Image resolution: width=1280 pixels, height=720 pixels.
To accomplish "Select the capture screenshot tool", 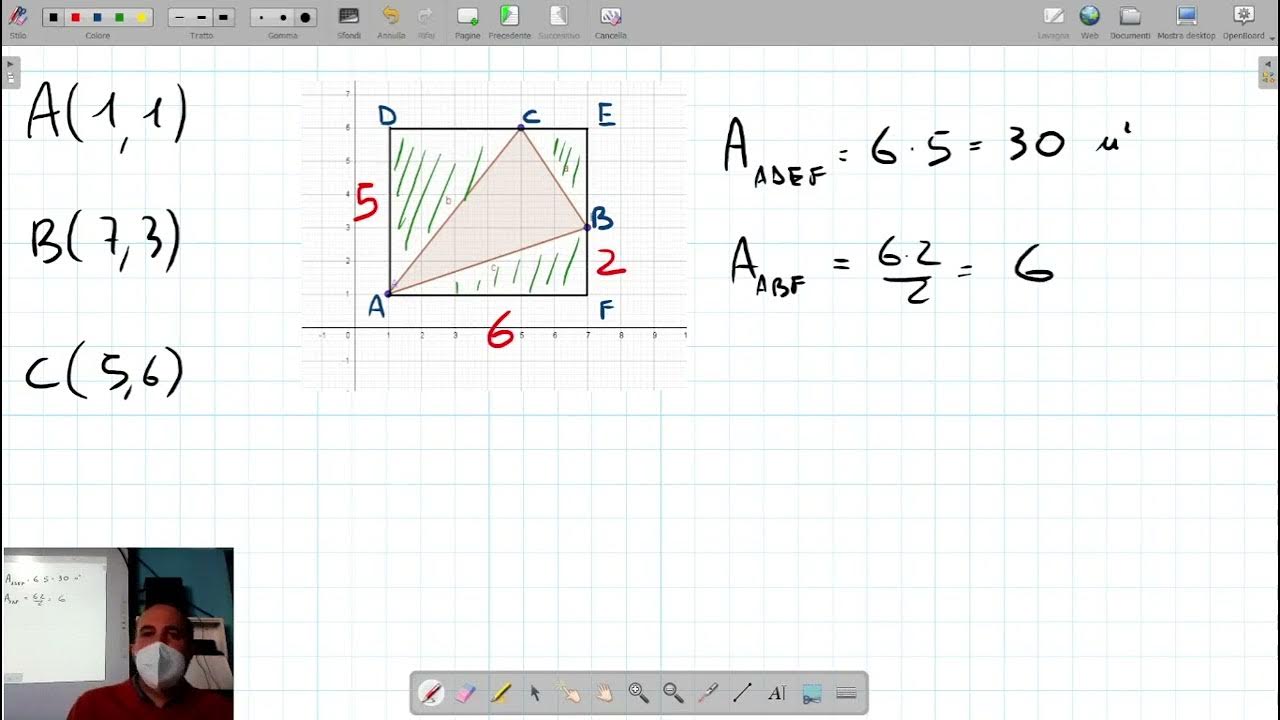I will click(x=812, y=692).
